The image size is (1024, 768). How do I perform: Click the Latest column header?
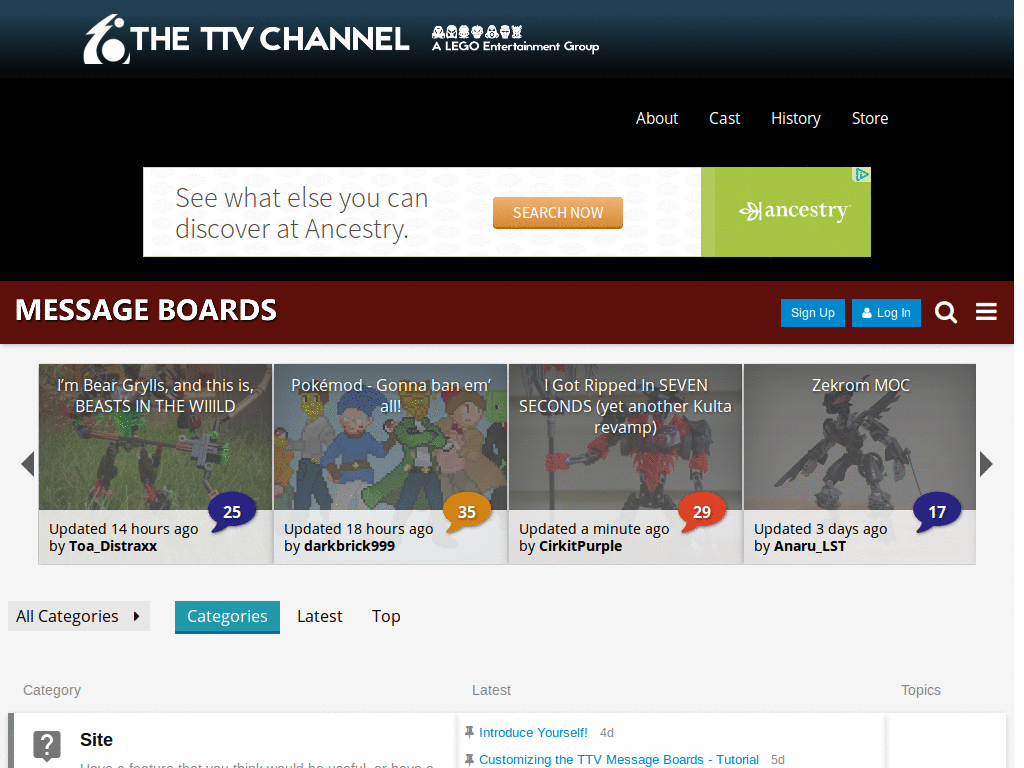click(x=491, y=690)
